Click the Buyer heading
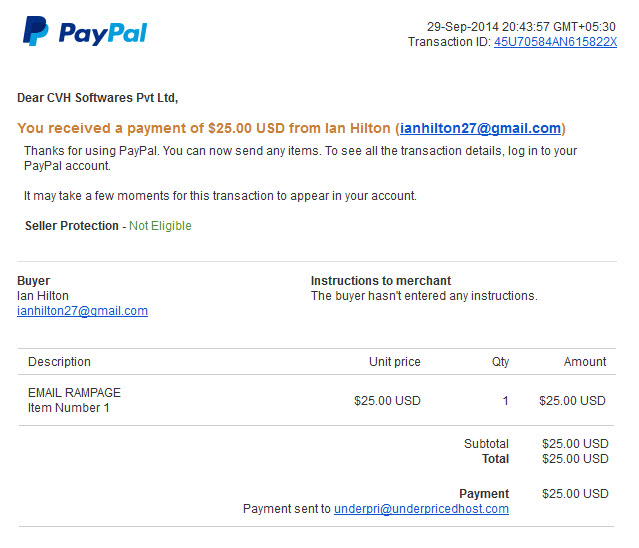639x548 pixels. pyautogui.click(x=33, y=281)
